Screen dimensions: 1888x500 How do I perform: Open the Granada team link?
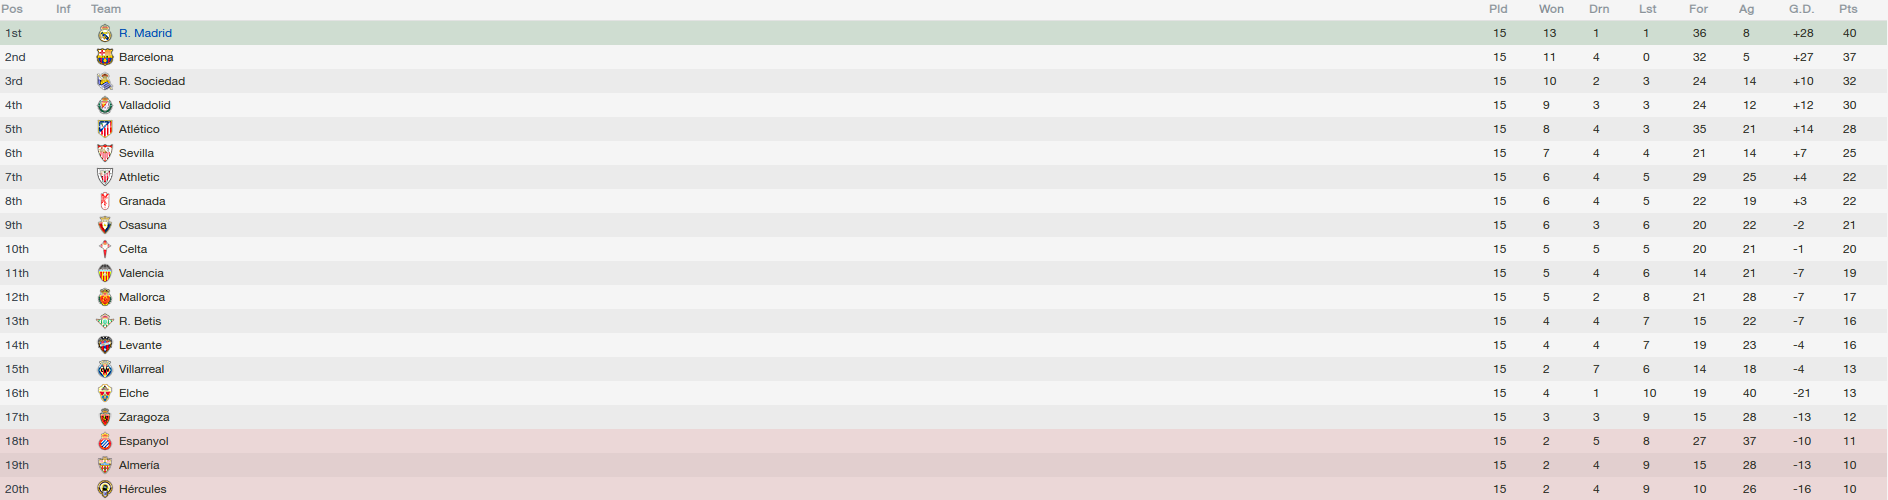click(x=142, y=201)
